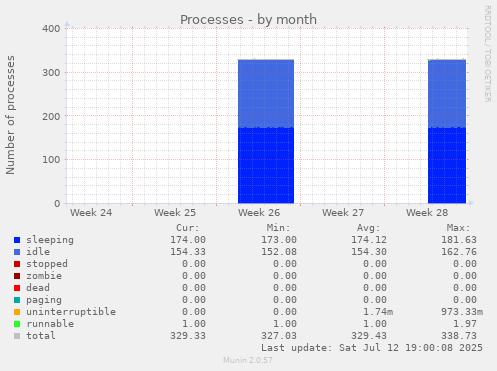Click the uninterruptible legend color swatch
Viewport: 497px width, 371px height.
pyautogui.click(x=17, y=312)
